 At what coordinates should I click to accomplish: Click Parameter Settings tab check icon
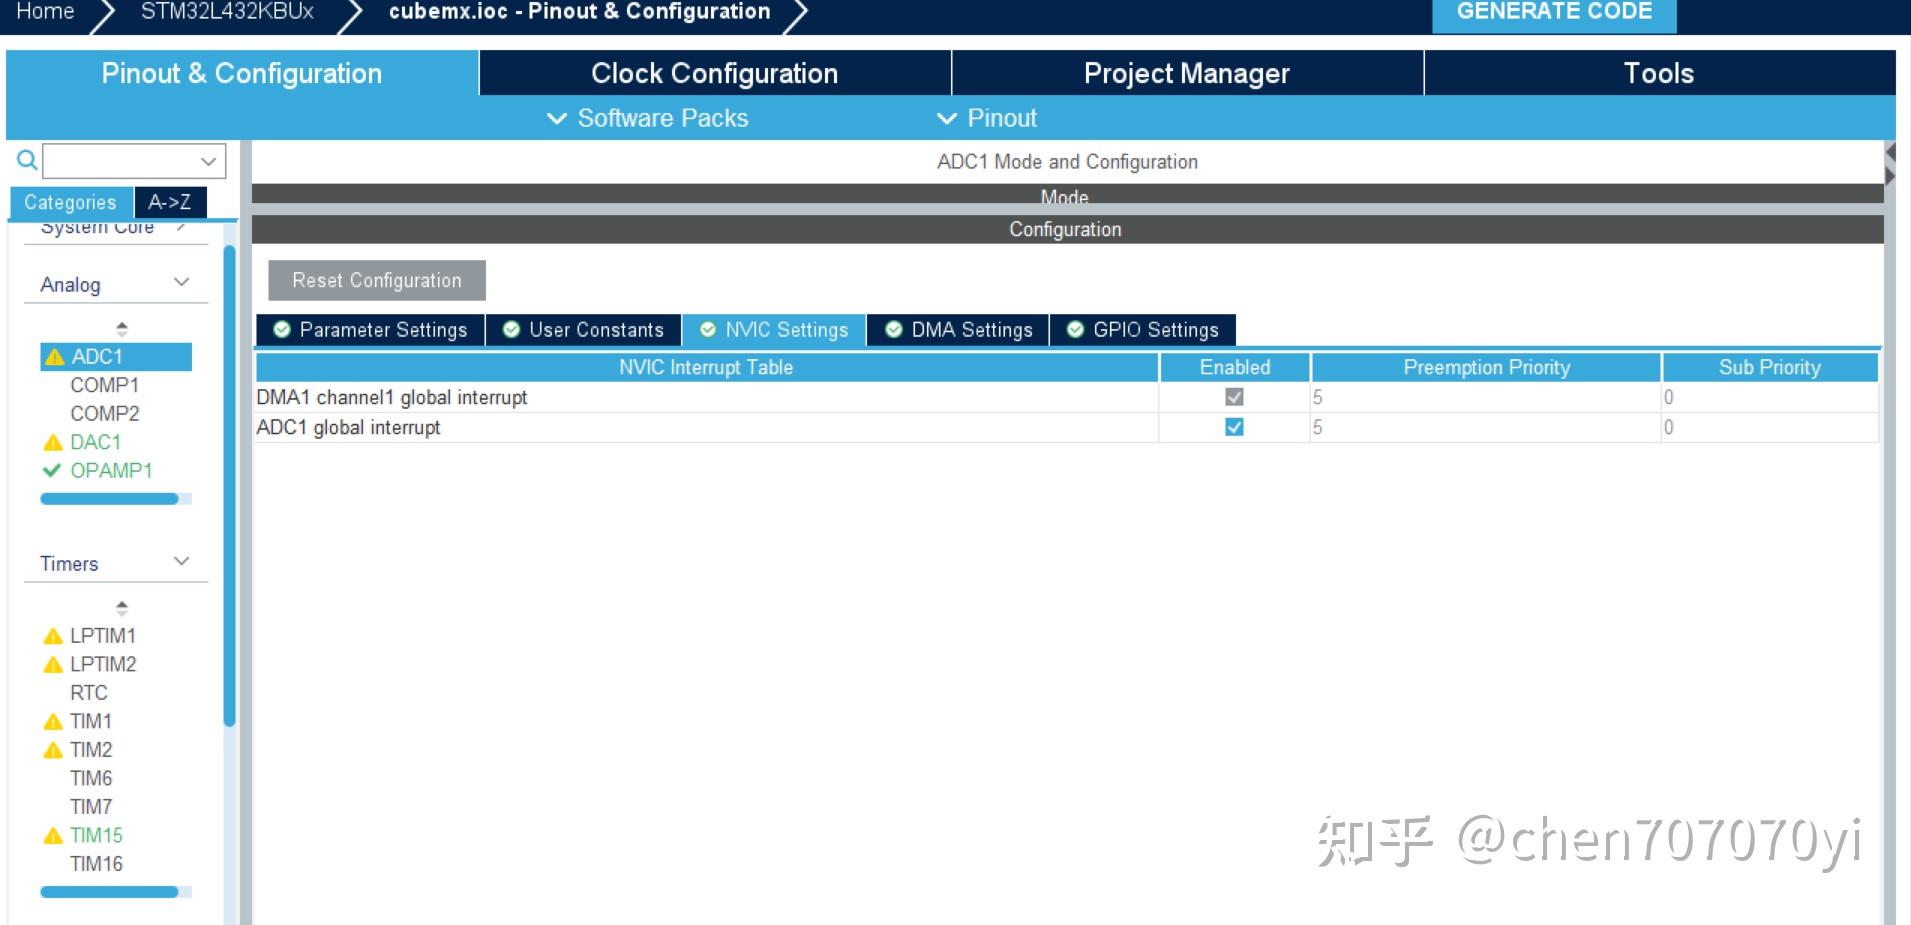[282, 329]
